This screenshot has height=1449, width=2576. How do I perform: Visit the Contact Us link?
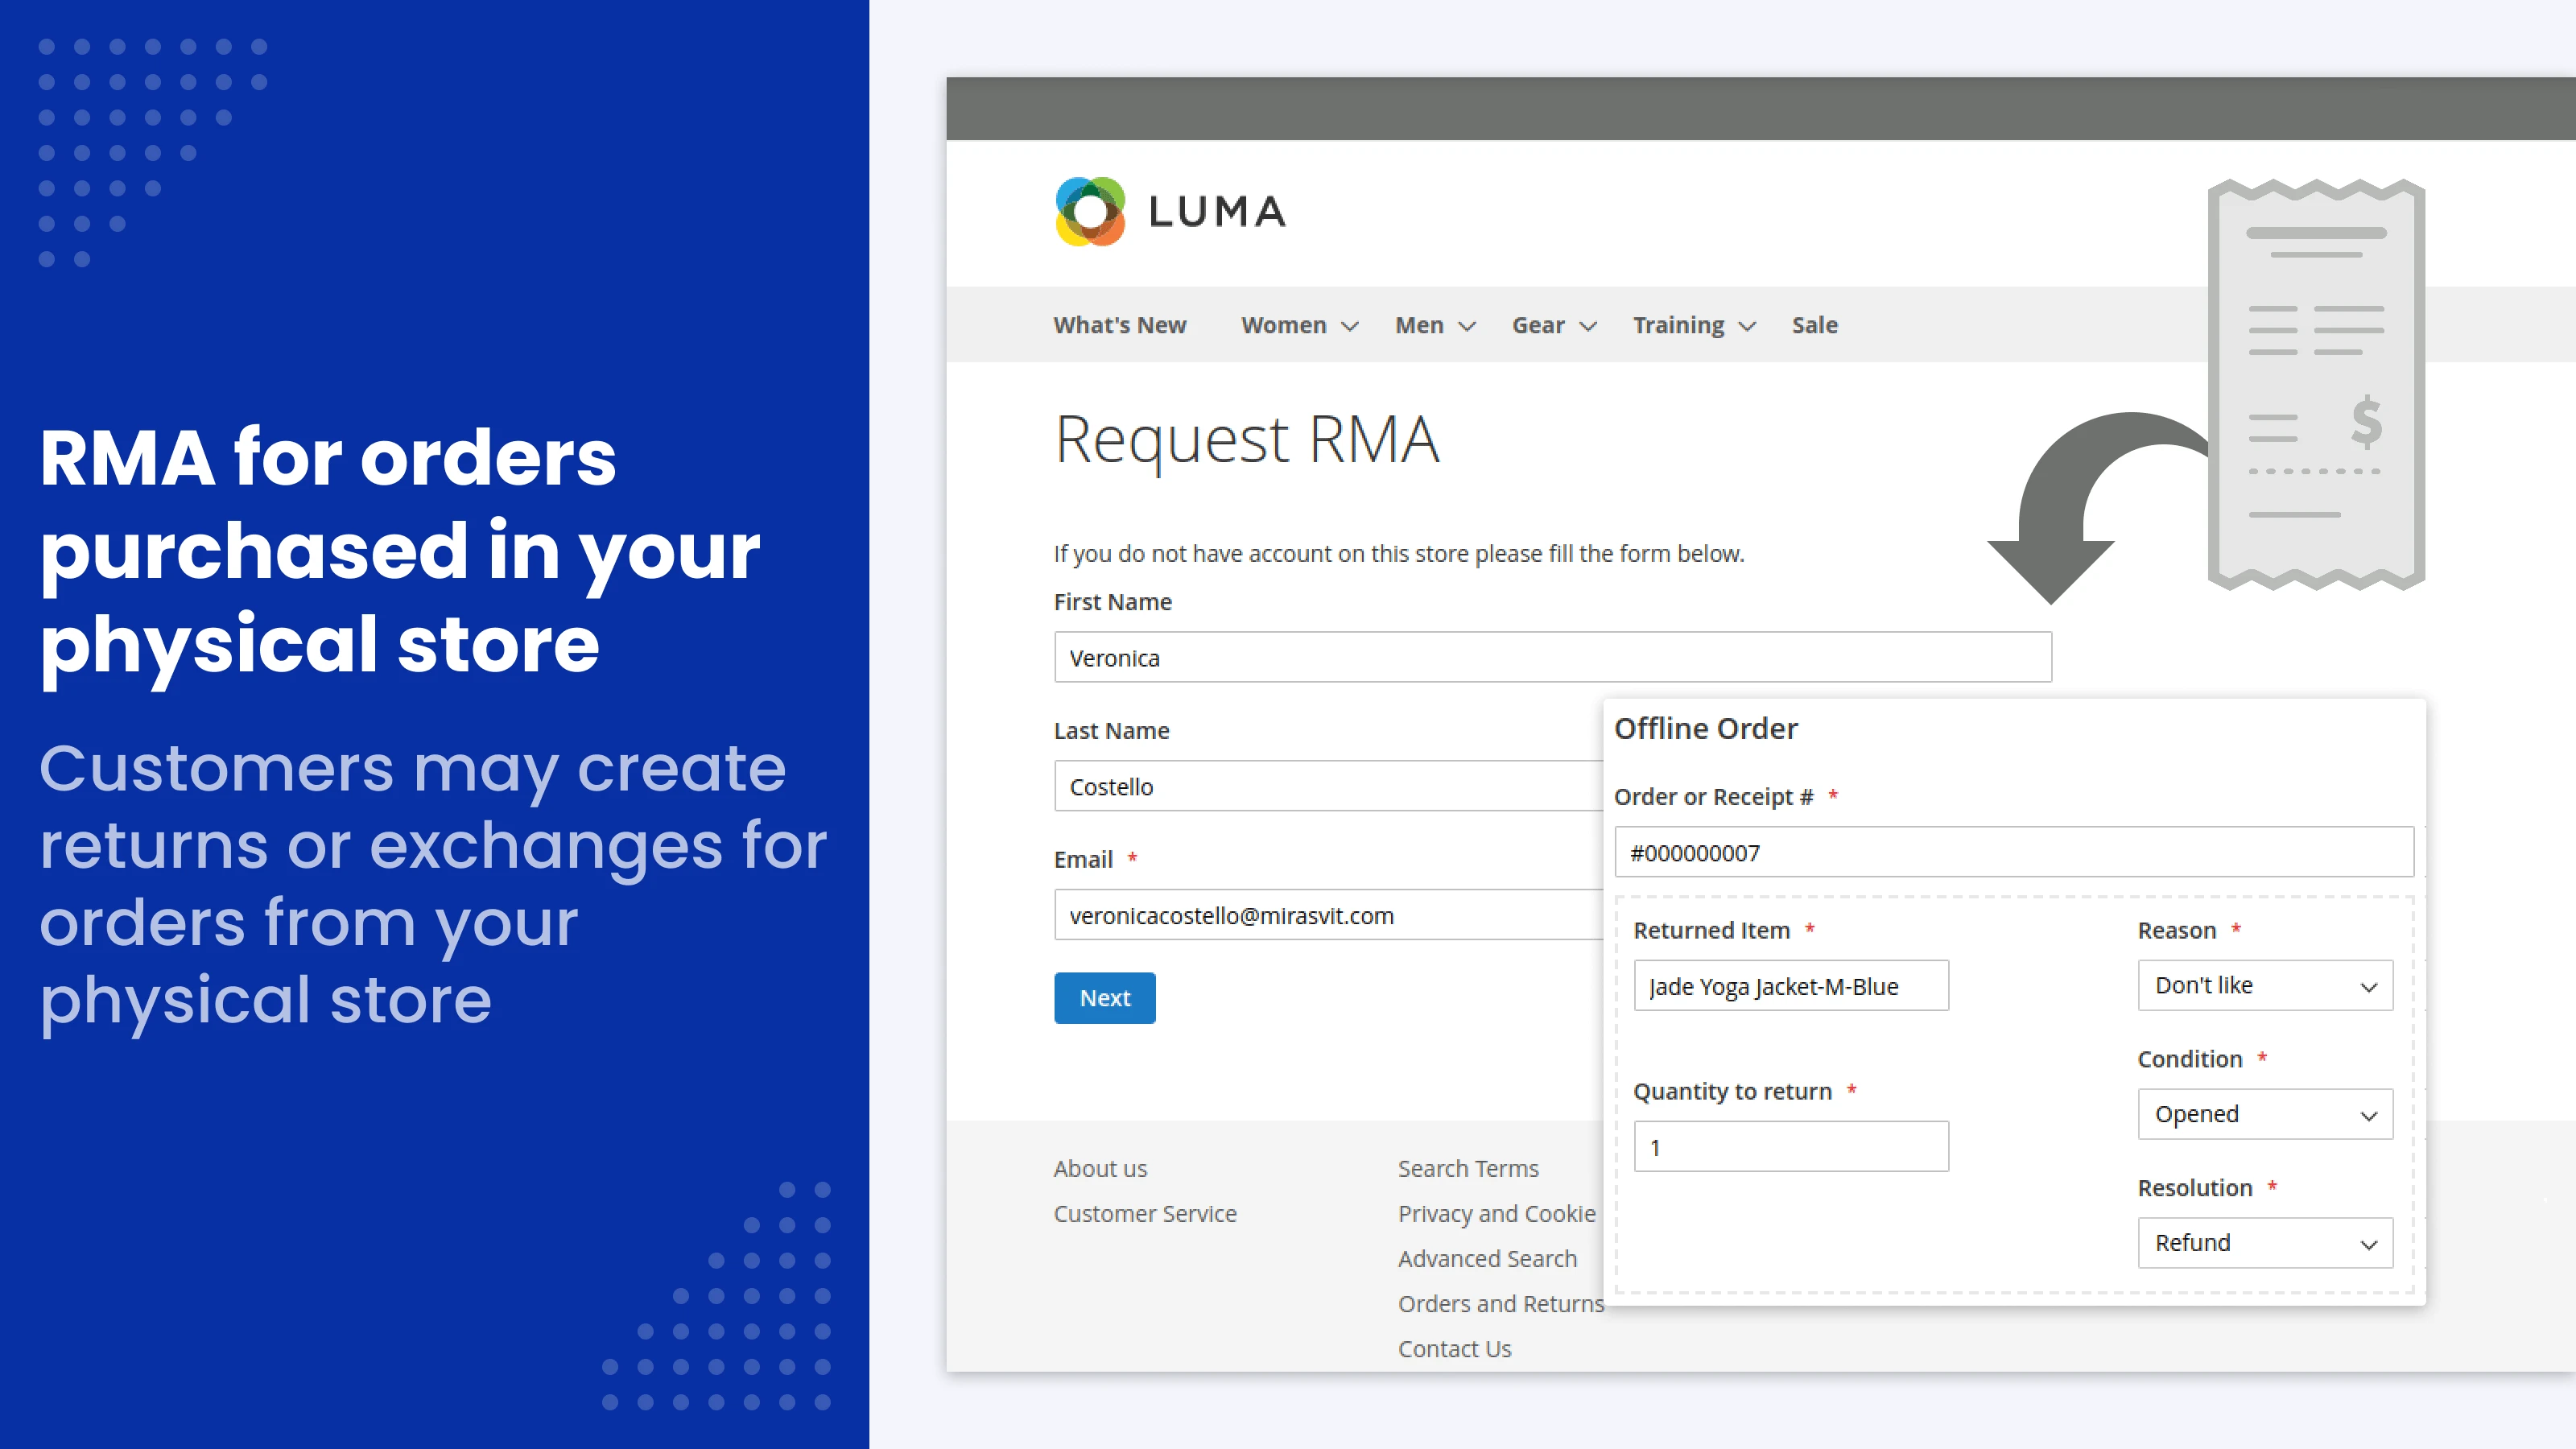point(1455,1348)
